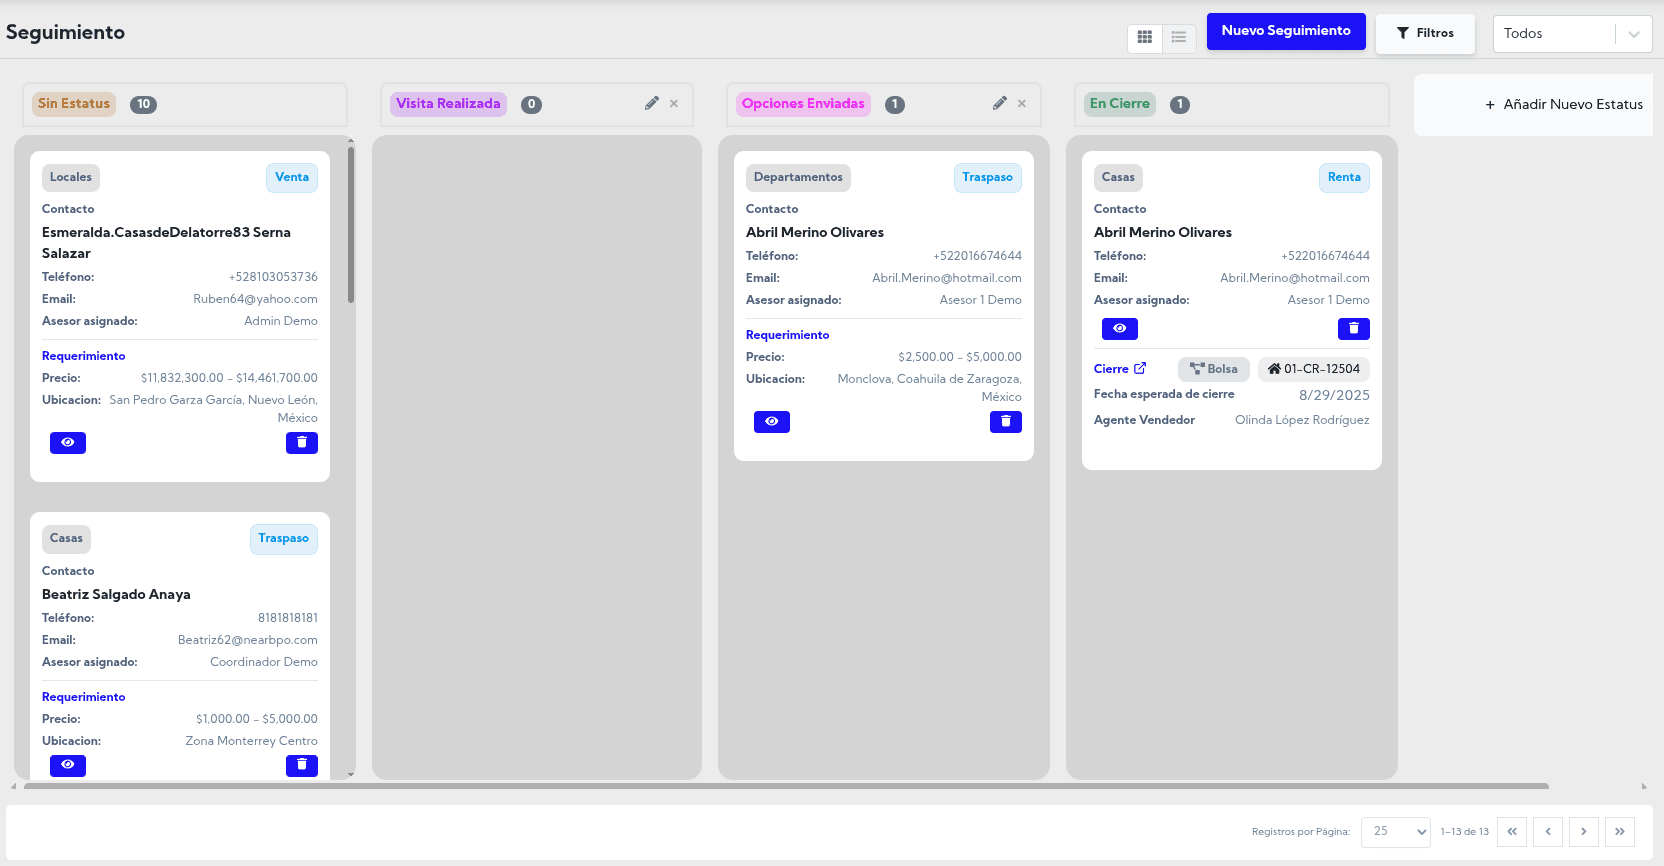Open the records per page dropdown
The image size is (1664, 866).
tap(1395, 831)
